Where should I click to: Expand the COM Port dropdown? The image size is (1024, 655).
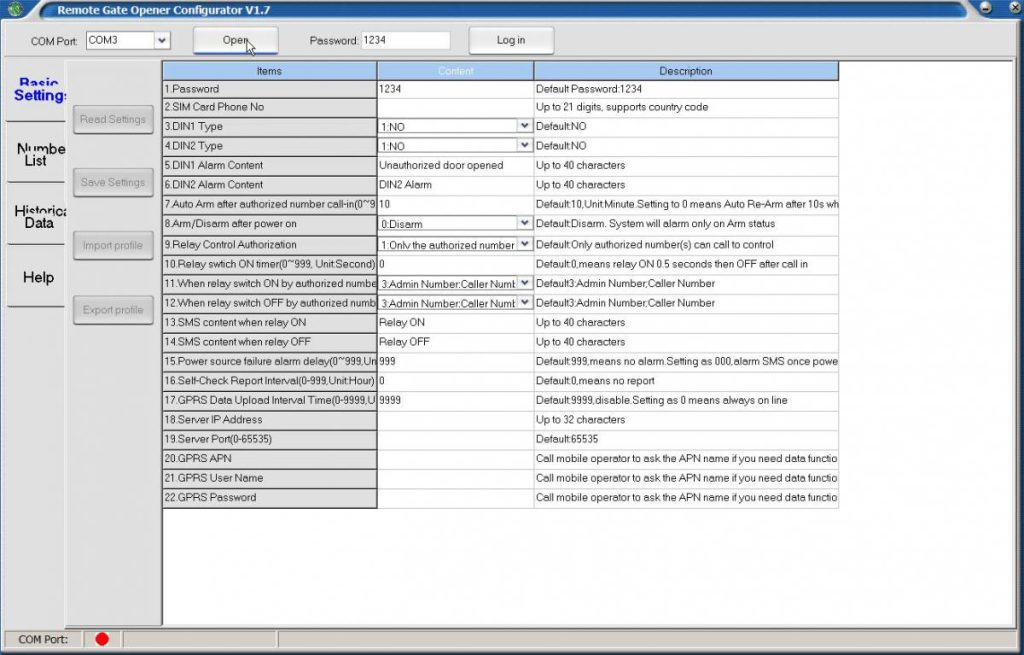[x=162, y=40]
